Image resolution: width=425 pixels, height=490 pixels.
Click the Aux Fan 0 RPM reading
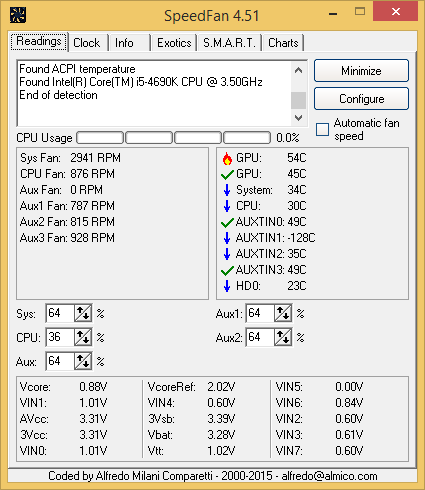point(61,190)
